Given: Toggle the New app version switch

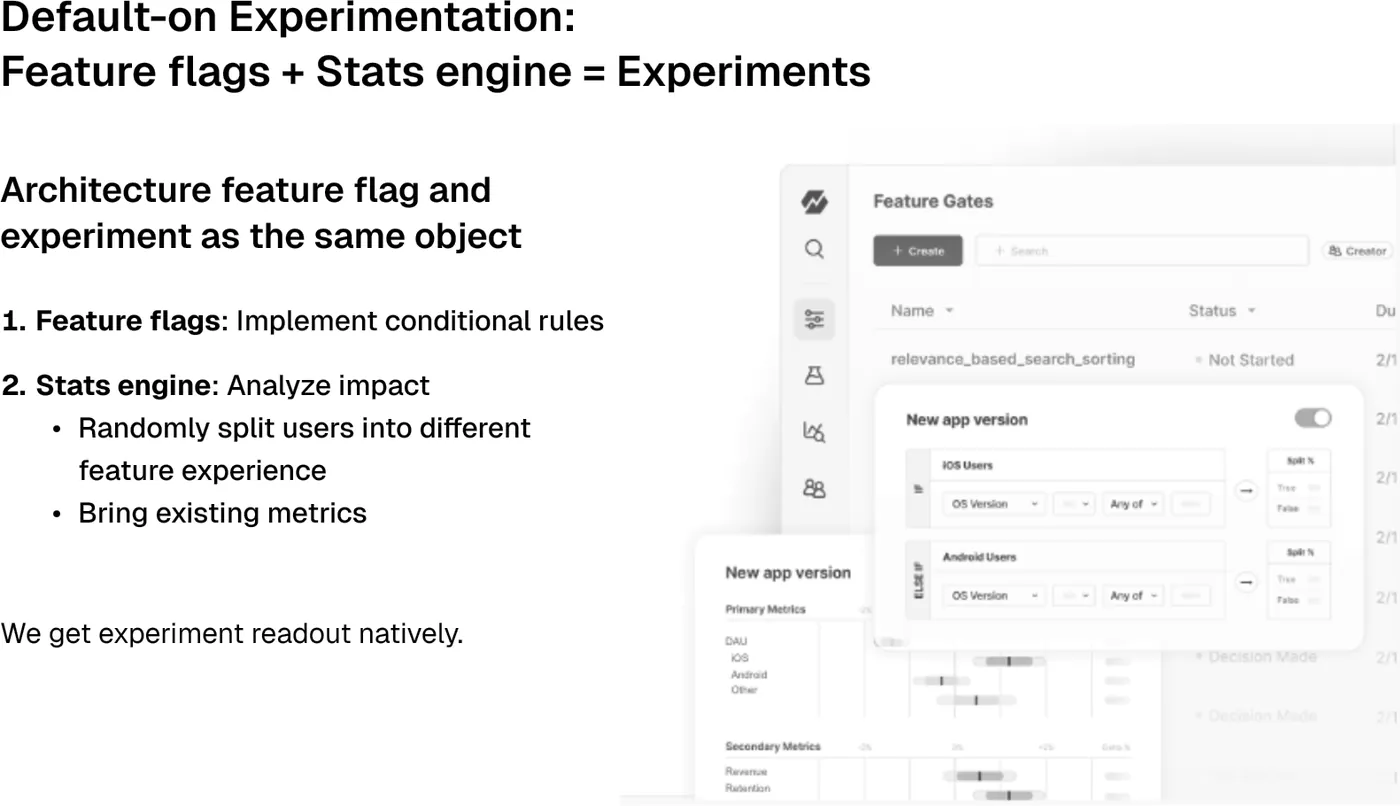Looking at the screenshot, I should (x=1313, y=418).
